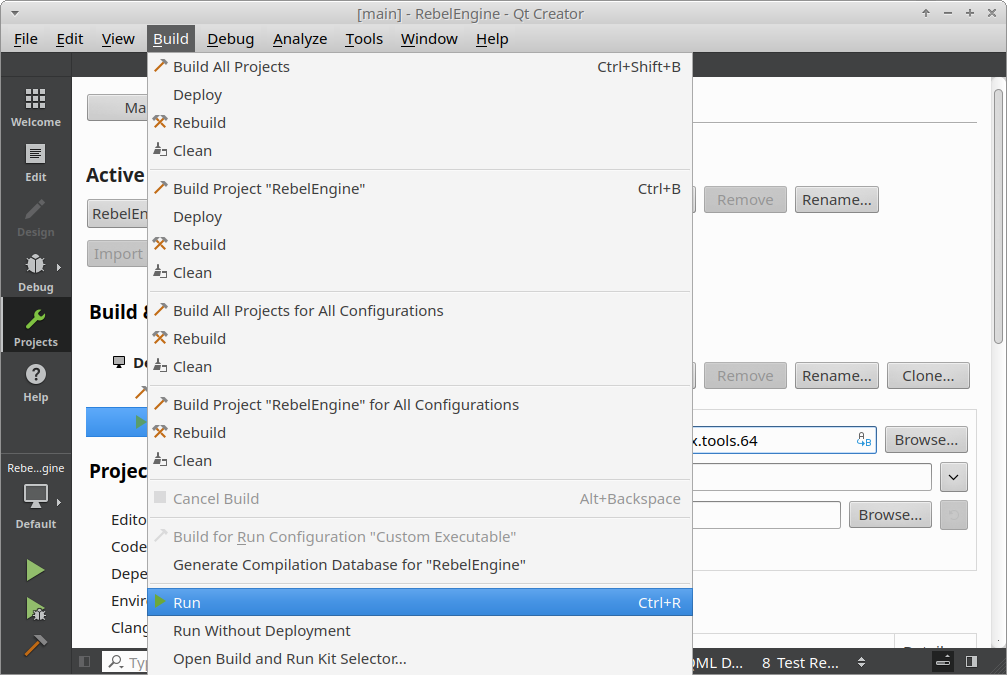Viewport: 1007px width, 675px height.
Task: Click the command line arguments field
Action: [812, 477]
